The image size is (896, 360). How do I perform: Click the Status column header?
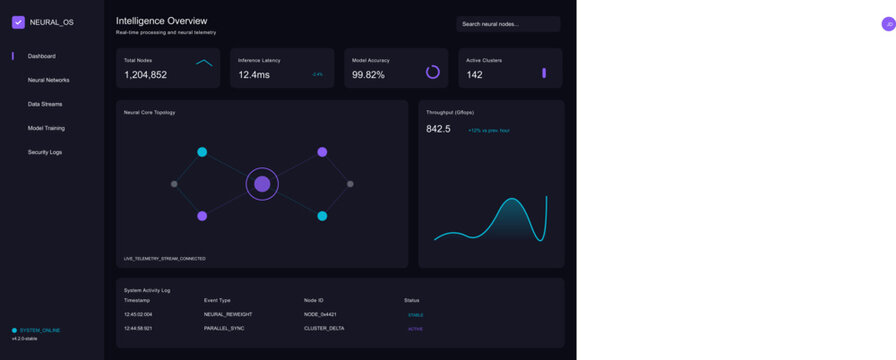coord(411,300)
